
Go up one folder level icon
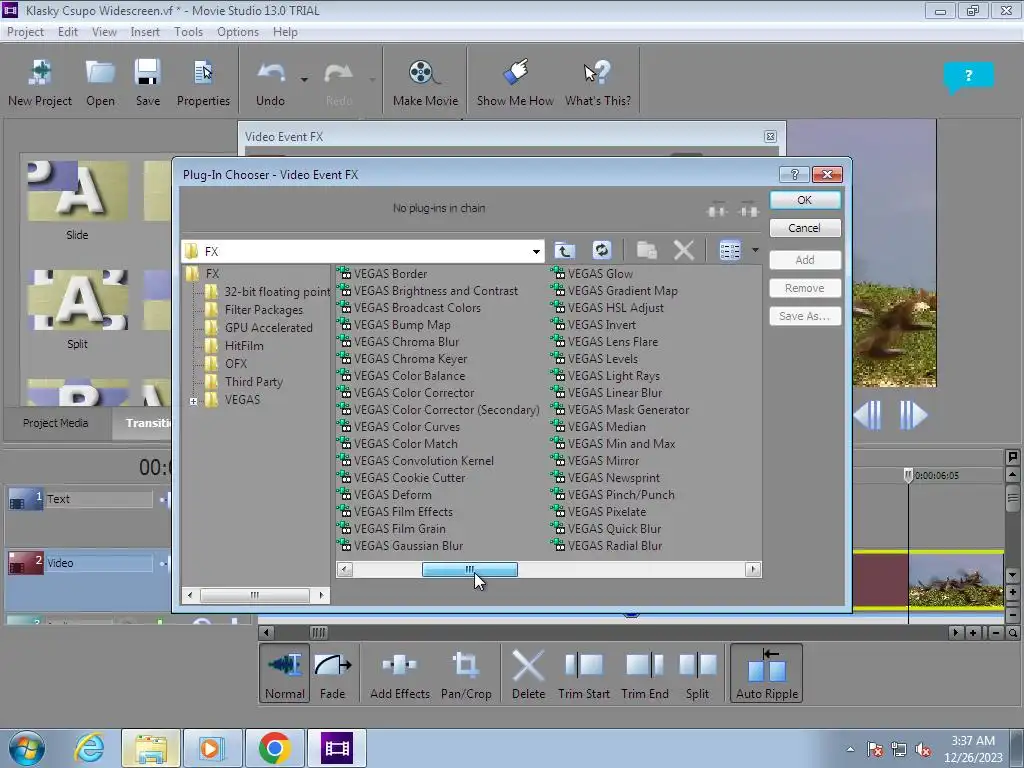point(565,250)
